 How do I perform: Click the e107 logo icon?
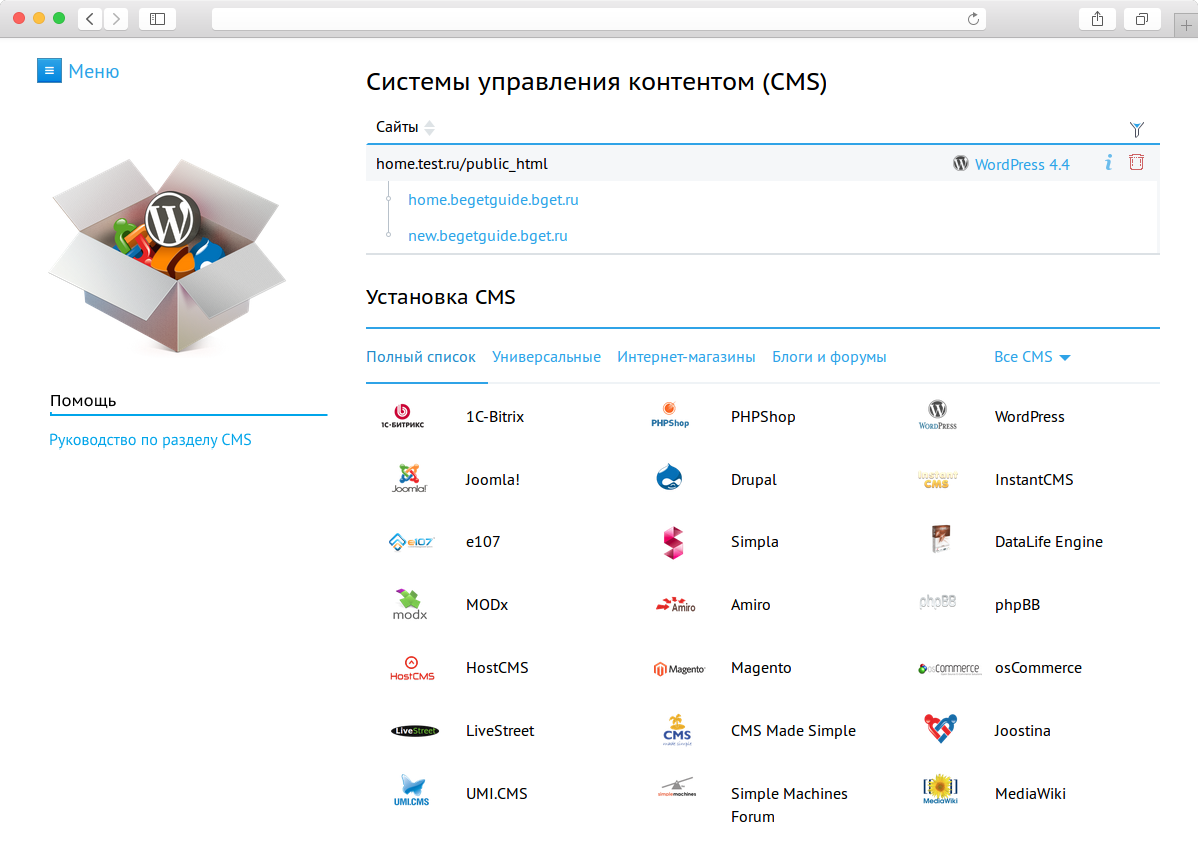point(411,542)
